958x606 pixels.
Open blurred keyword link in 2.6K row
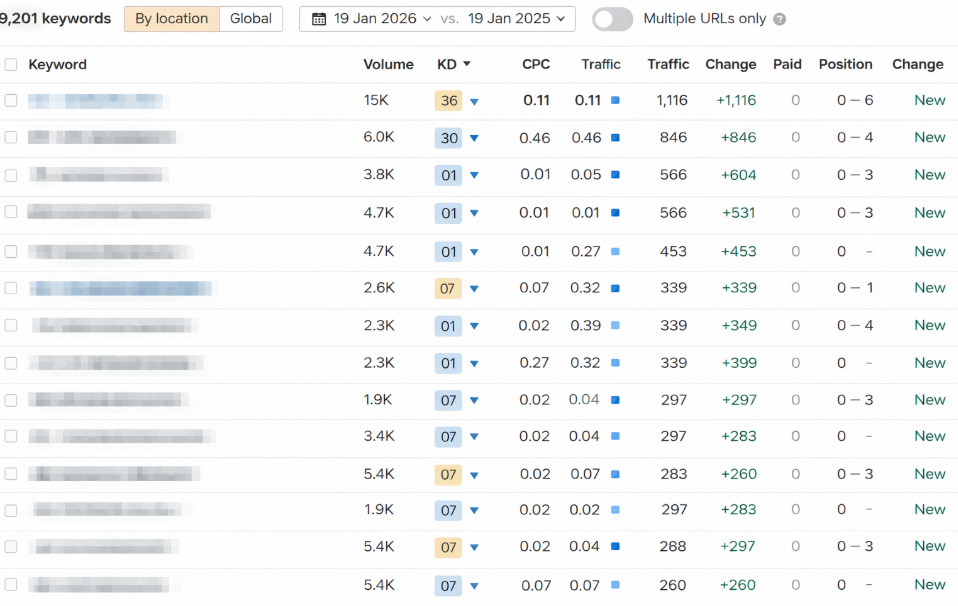pos(121,288)
